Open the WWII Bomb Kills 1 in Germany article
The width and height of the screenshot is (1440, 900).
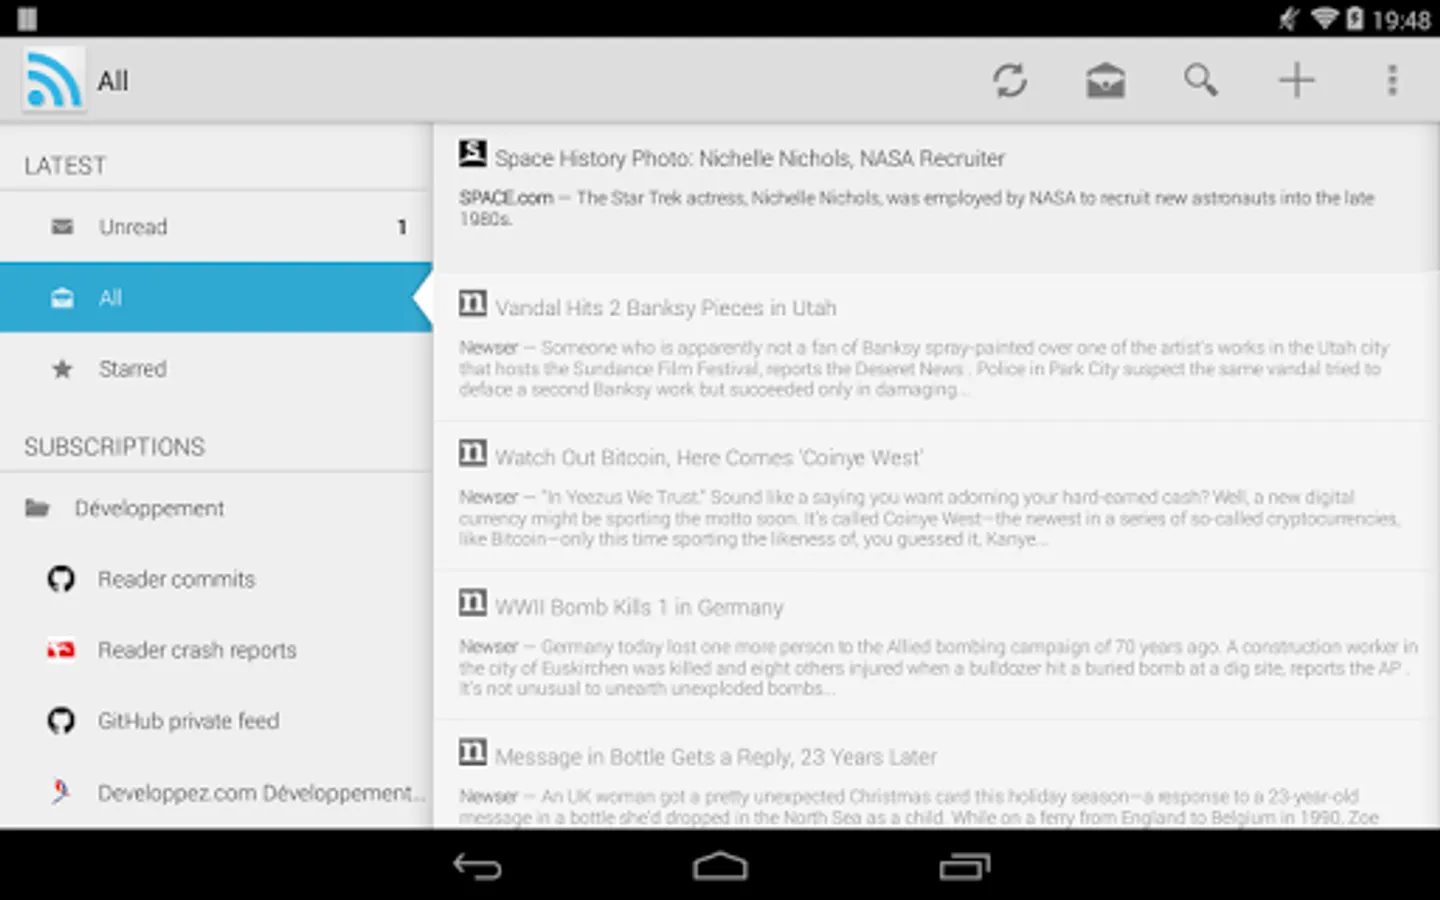pos(936,646)
